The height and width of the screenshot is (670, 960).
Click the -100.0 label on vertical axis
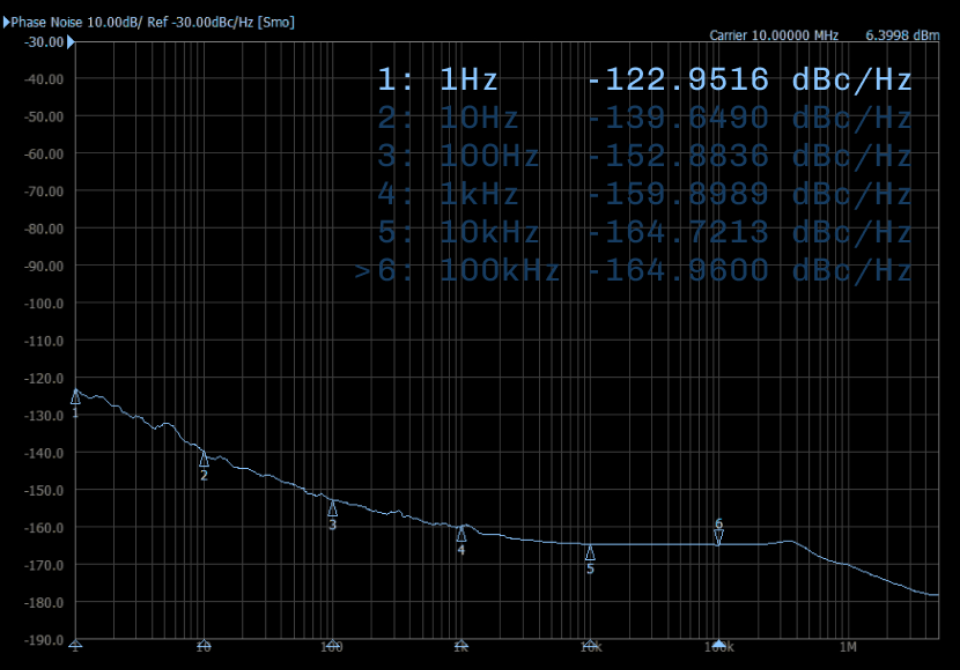42,303
